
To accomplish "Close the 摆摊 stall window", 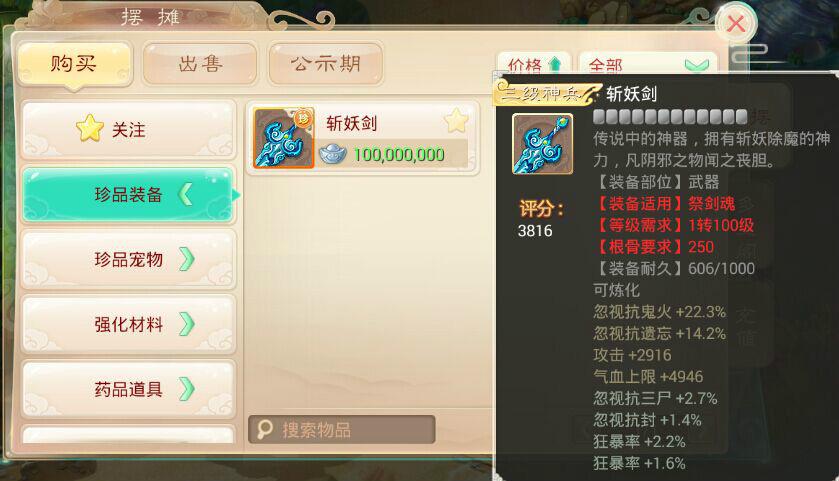I will (x=736, y=24).
